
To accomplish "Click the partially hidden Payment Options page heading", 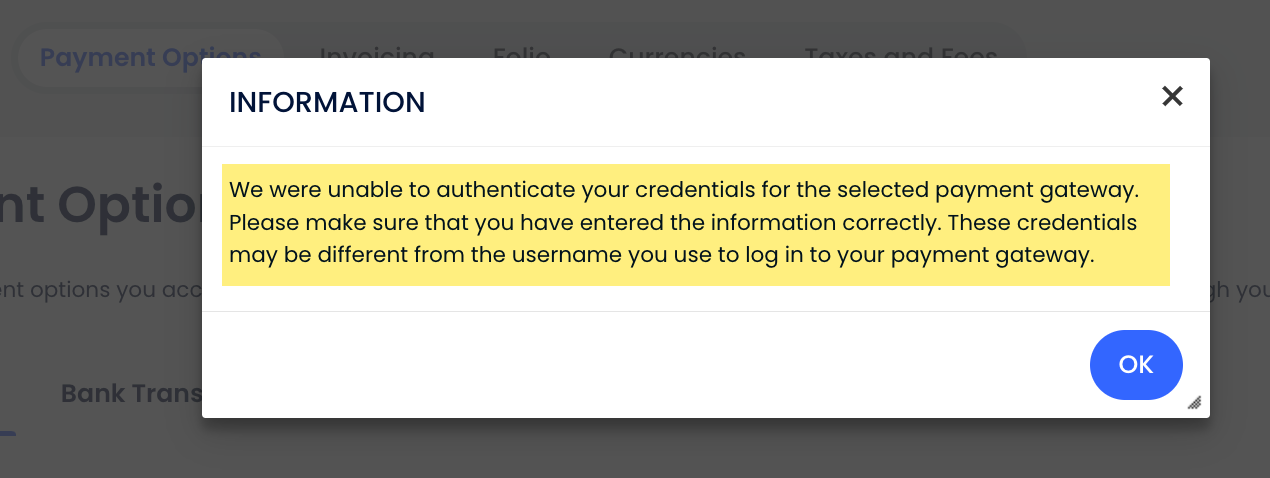I will (x=100, y=206).
